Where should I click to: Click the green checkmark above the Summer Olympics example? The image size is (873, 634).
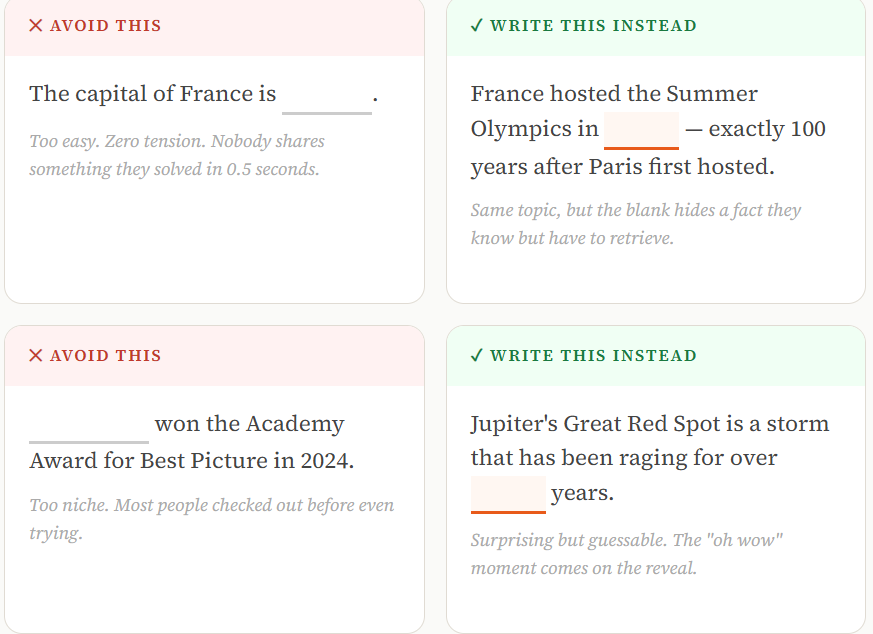477,26
